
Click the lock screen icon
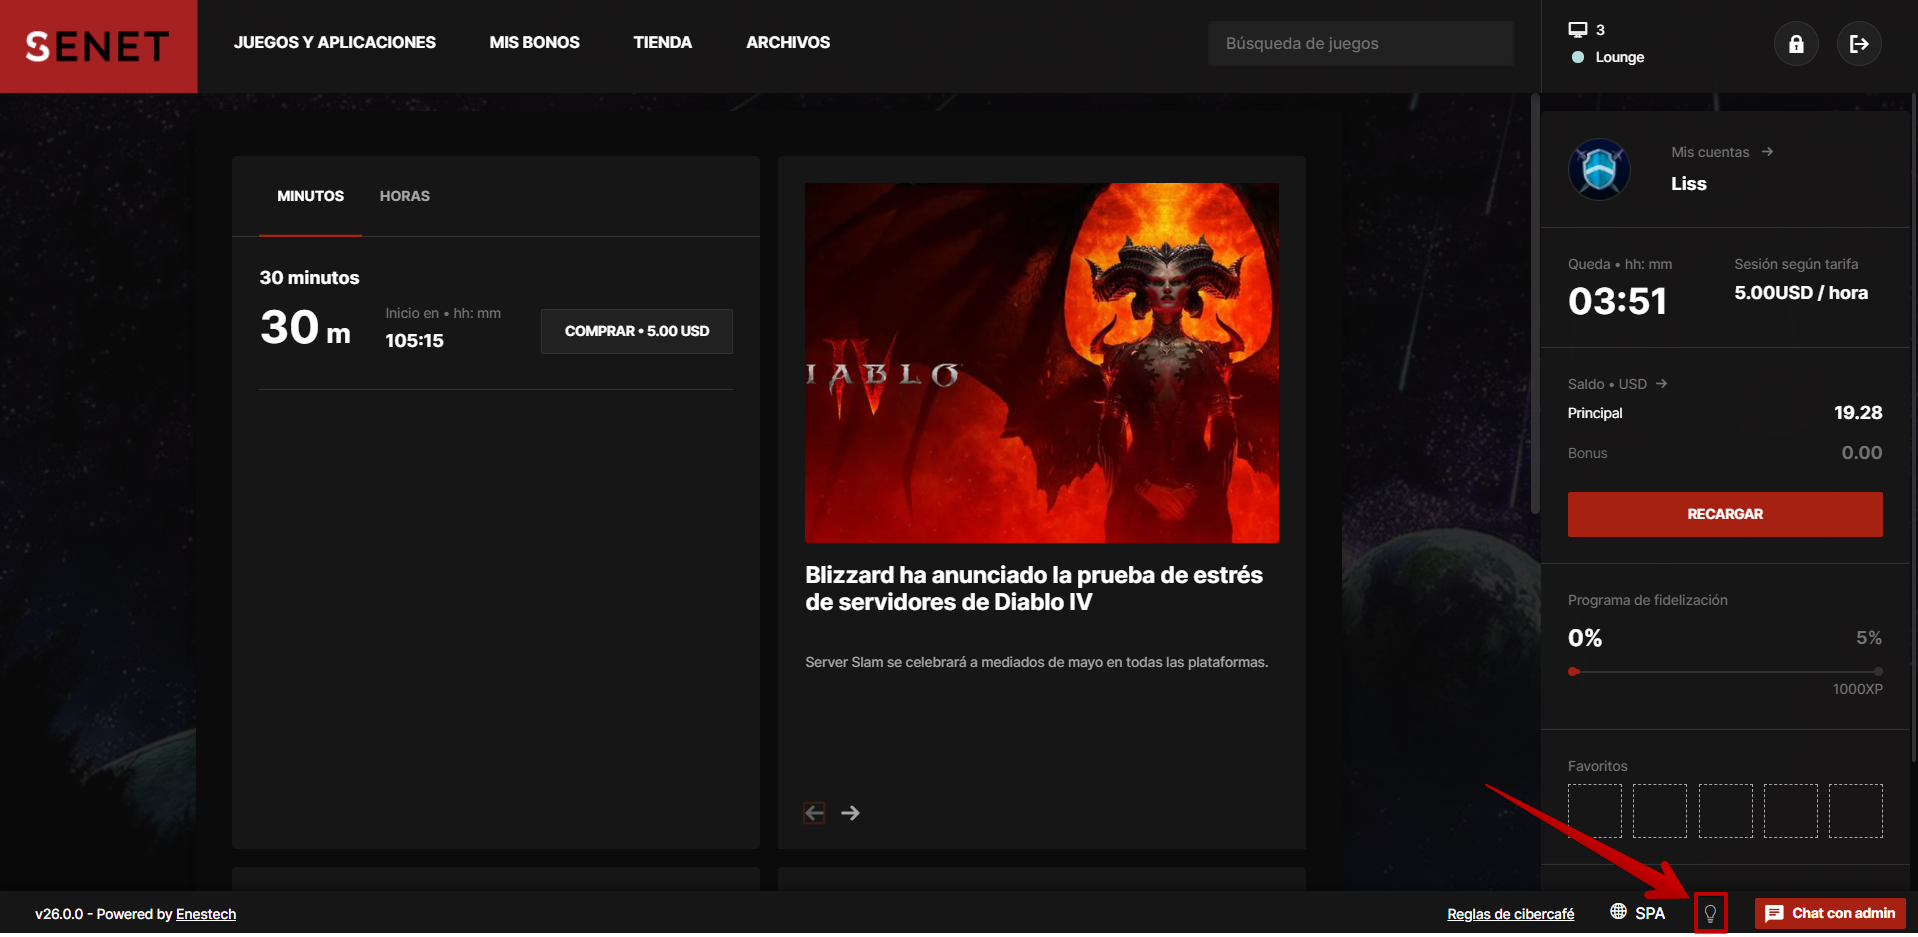[1795, 43]
